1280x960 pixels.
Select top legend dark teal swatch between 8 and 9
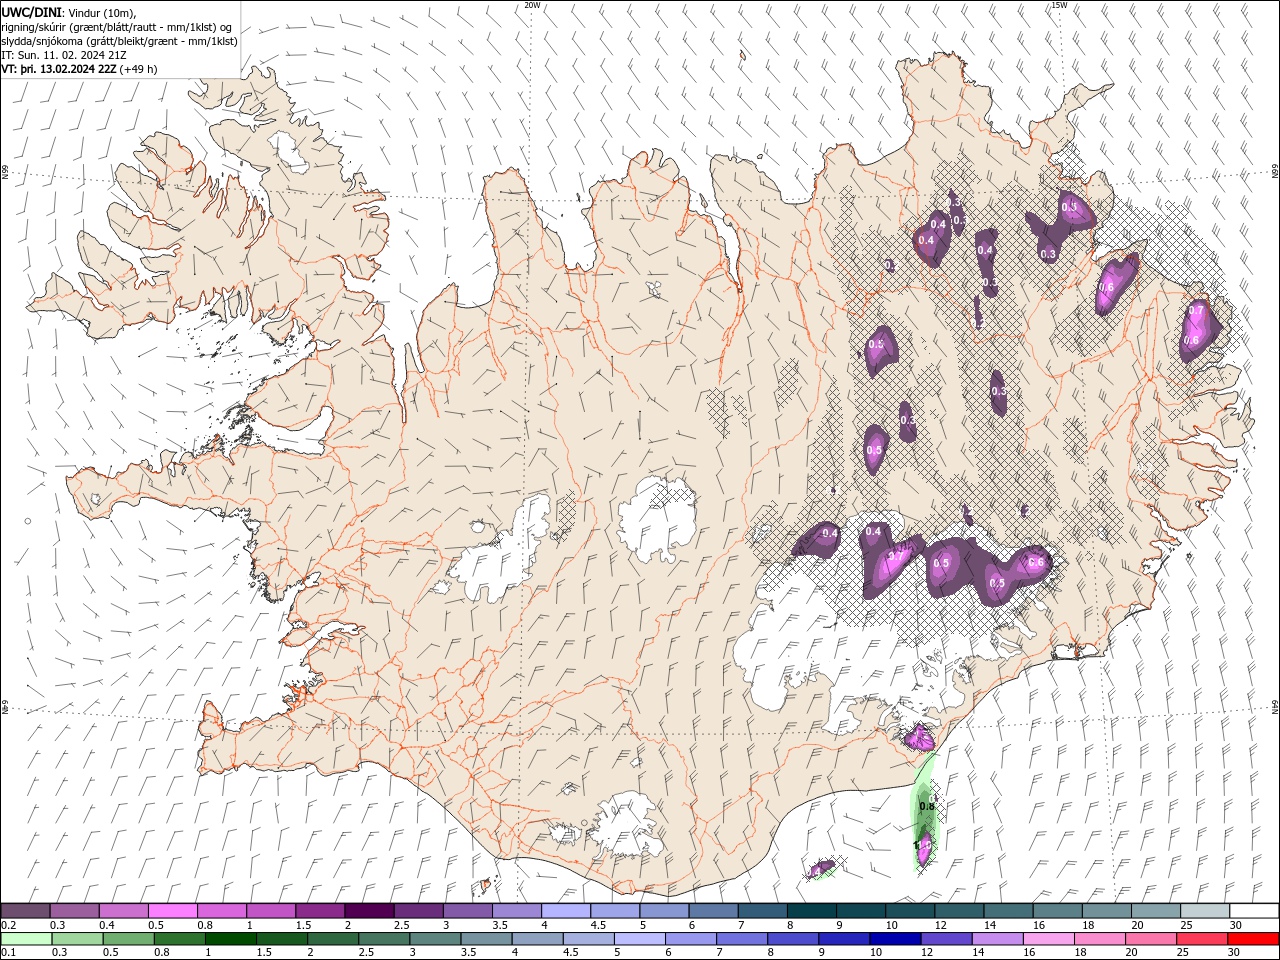811,911
